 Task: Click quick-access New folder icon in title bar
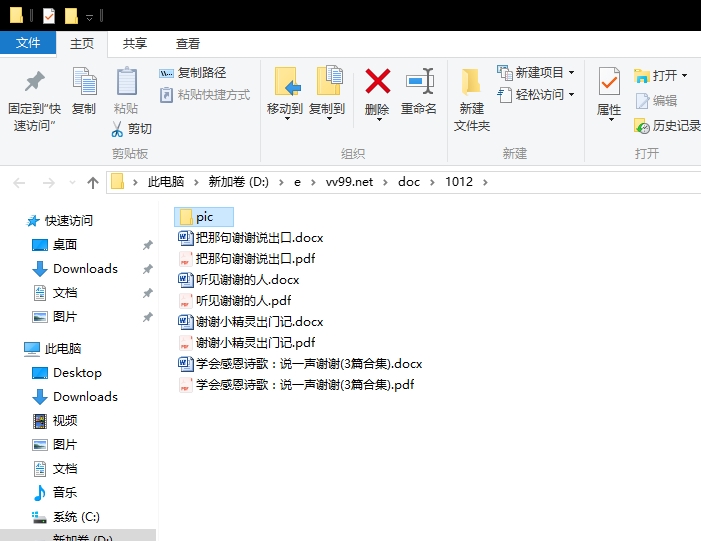[72, 17]
